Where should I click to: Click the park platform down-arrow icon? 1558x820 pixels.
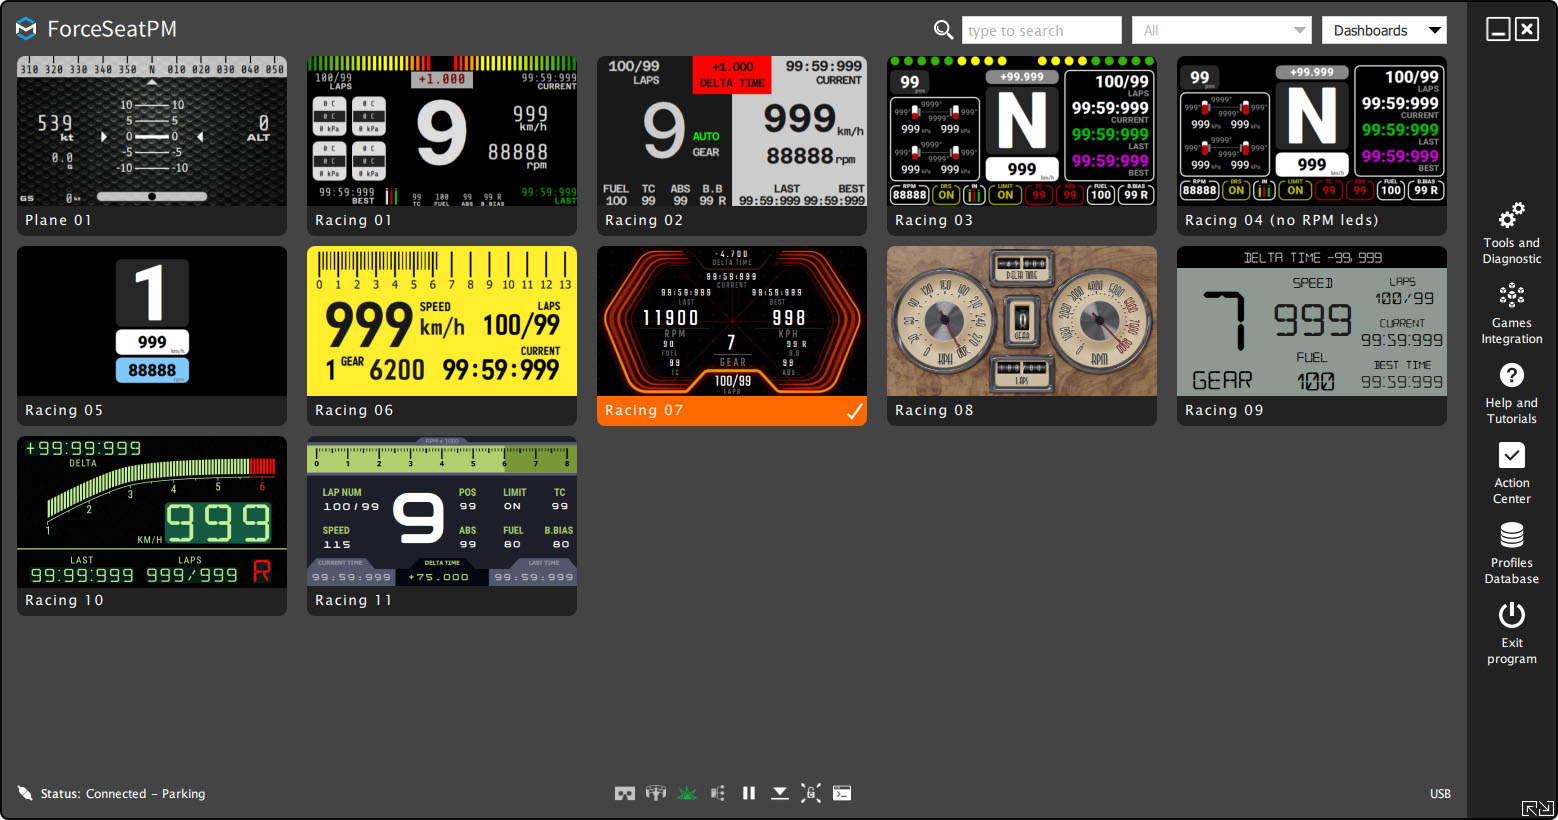coord(780,793)
